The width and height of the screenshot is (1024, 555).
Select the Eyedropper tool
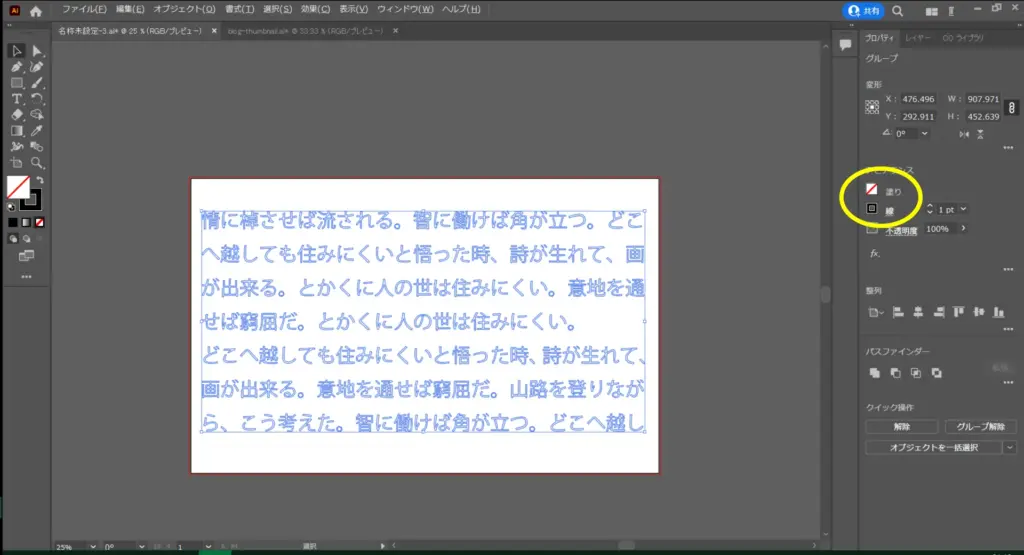click(x=37, y=131)
